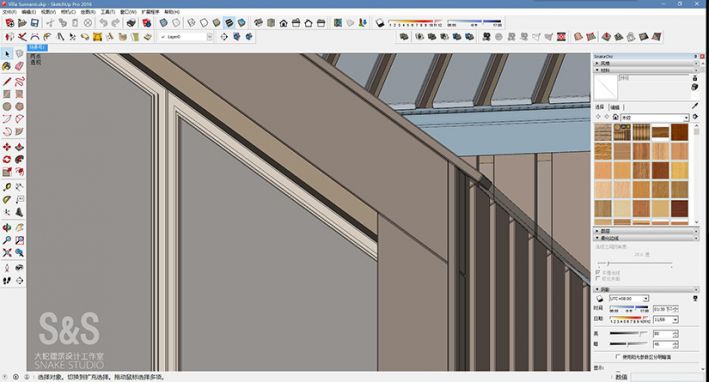Image resolution: width=709 pixels, height=382 pixels.
Task: Click the dark red wood material swatch
Action: coord(679,209)
